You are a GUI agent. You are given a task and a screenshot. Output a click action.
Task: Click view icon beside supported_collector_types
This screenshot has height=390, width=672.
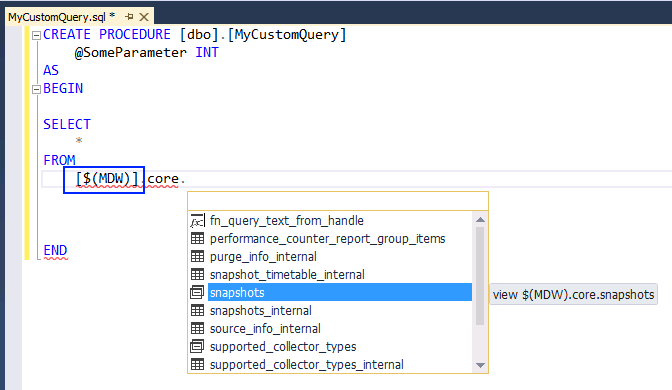(x=197, y=346)
